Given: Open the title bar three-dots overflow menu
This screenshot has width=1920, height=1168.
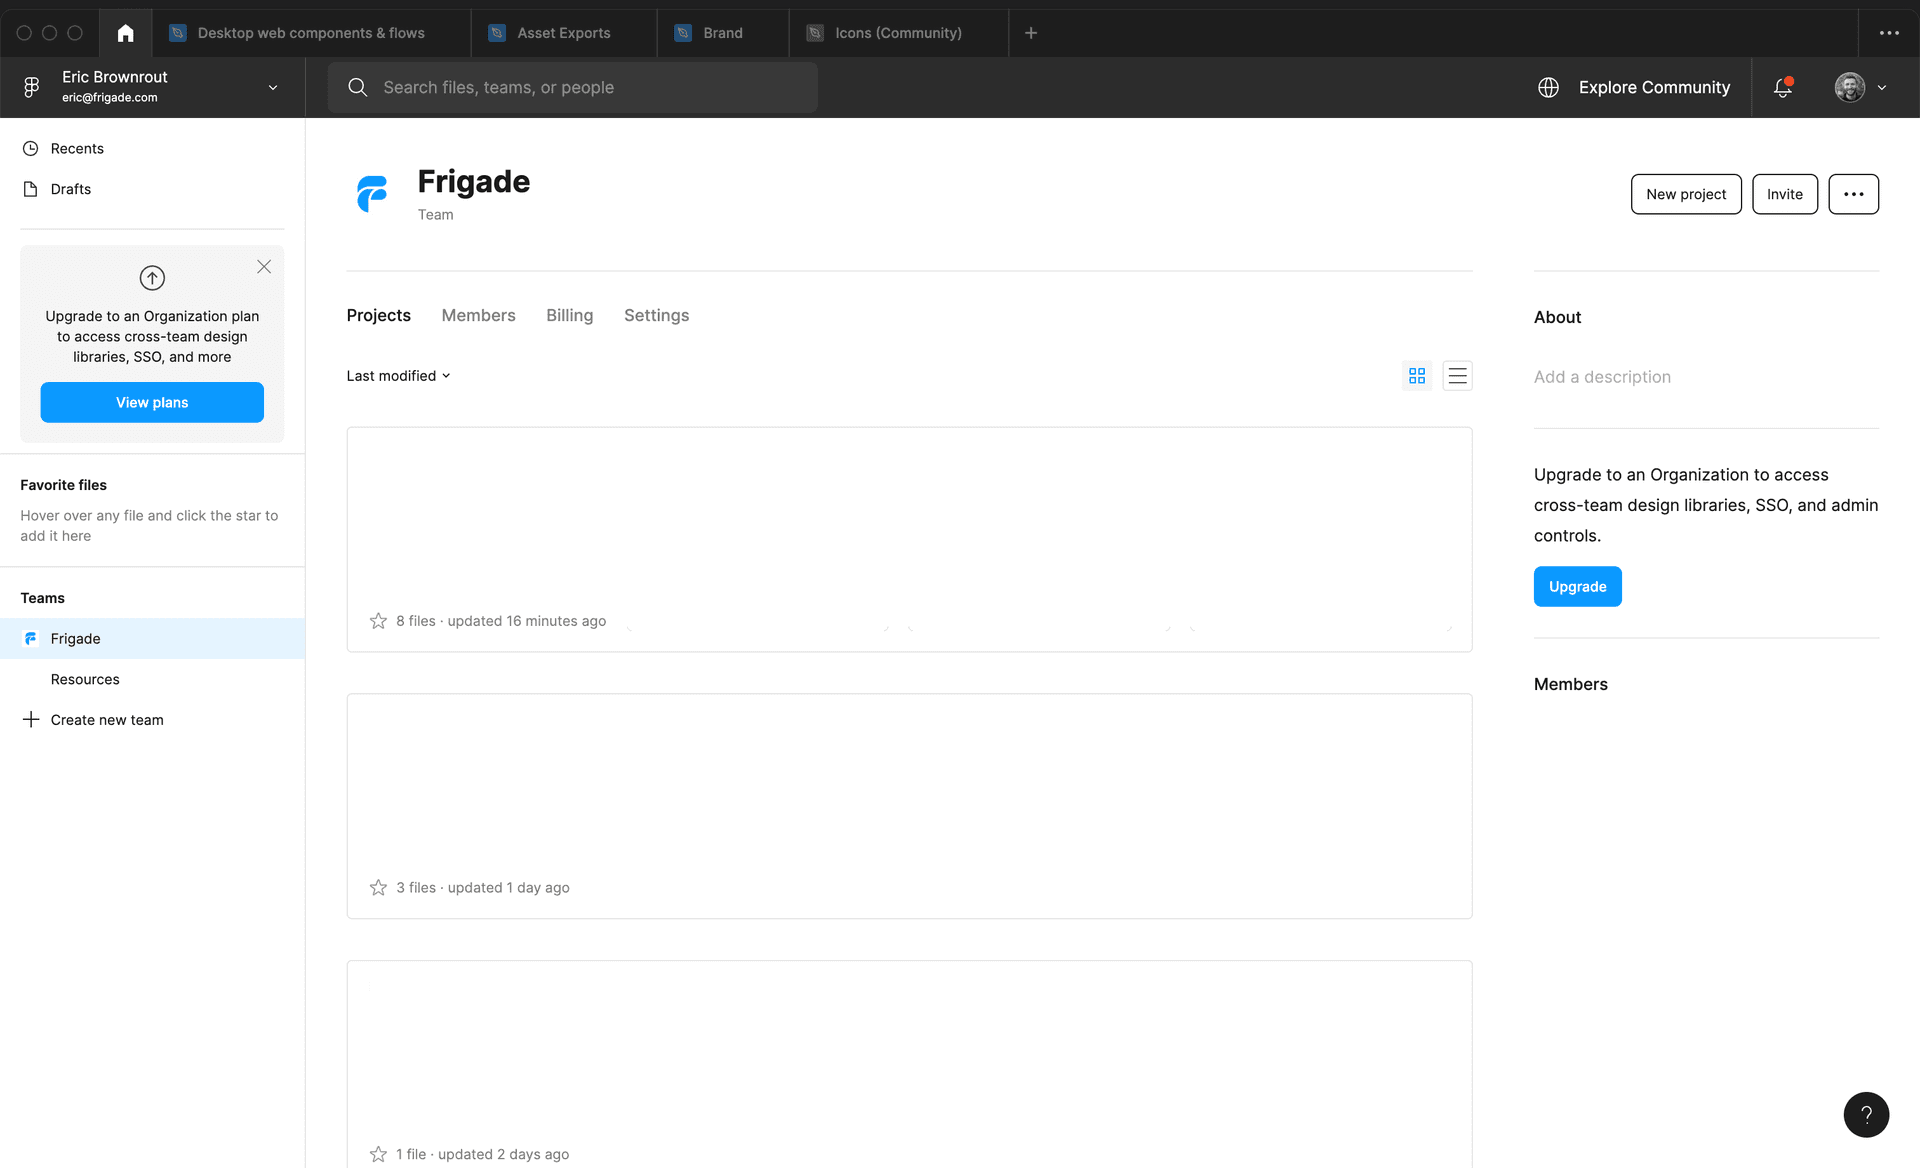Looking at the screenshot, I should point(1889,33).
